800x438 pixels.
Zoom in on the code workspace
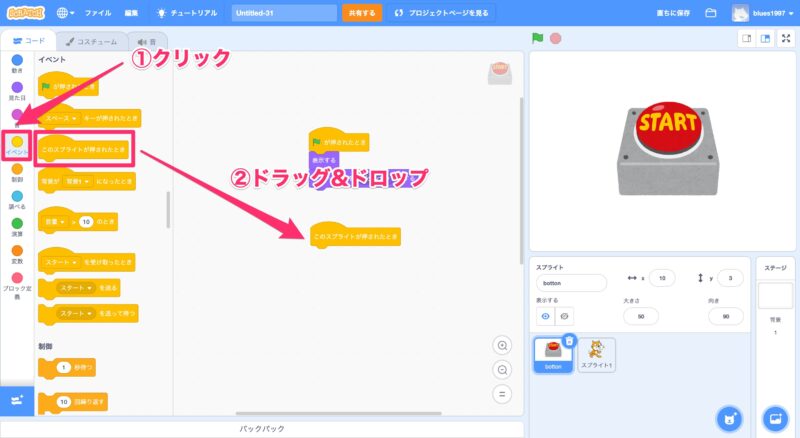[x=503, y=345]
